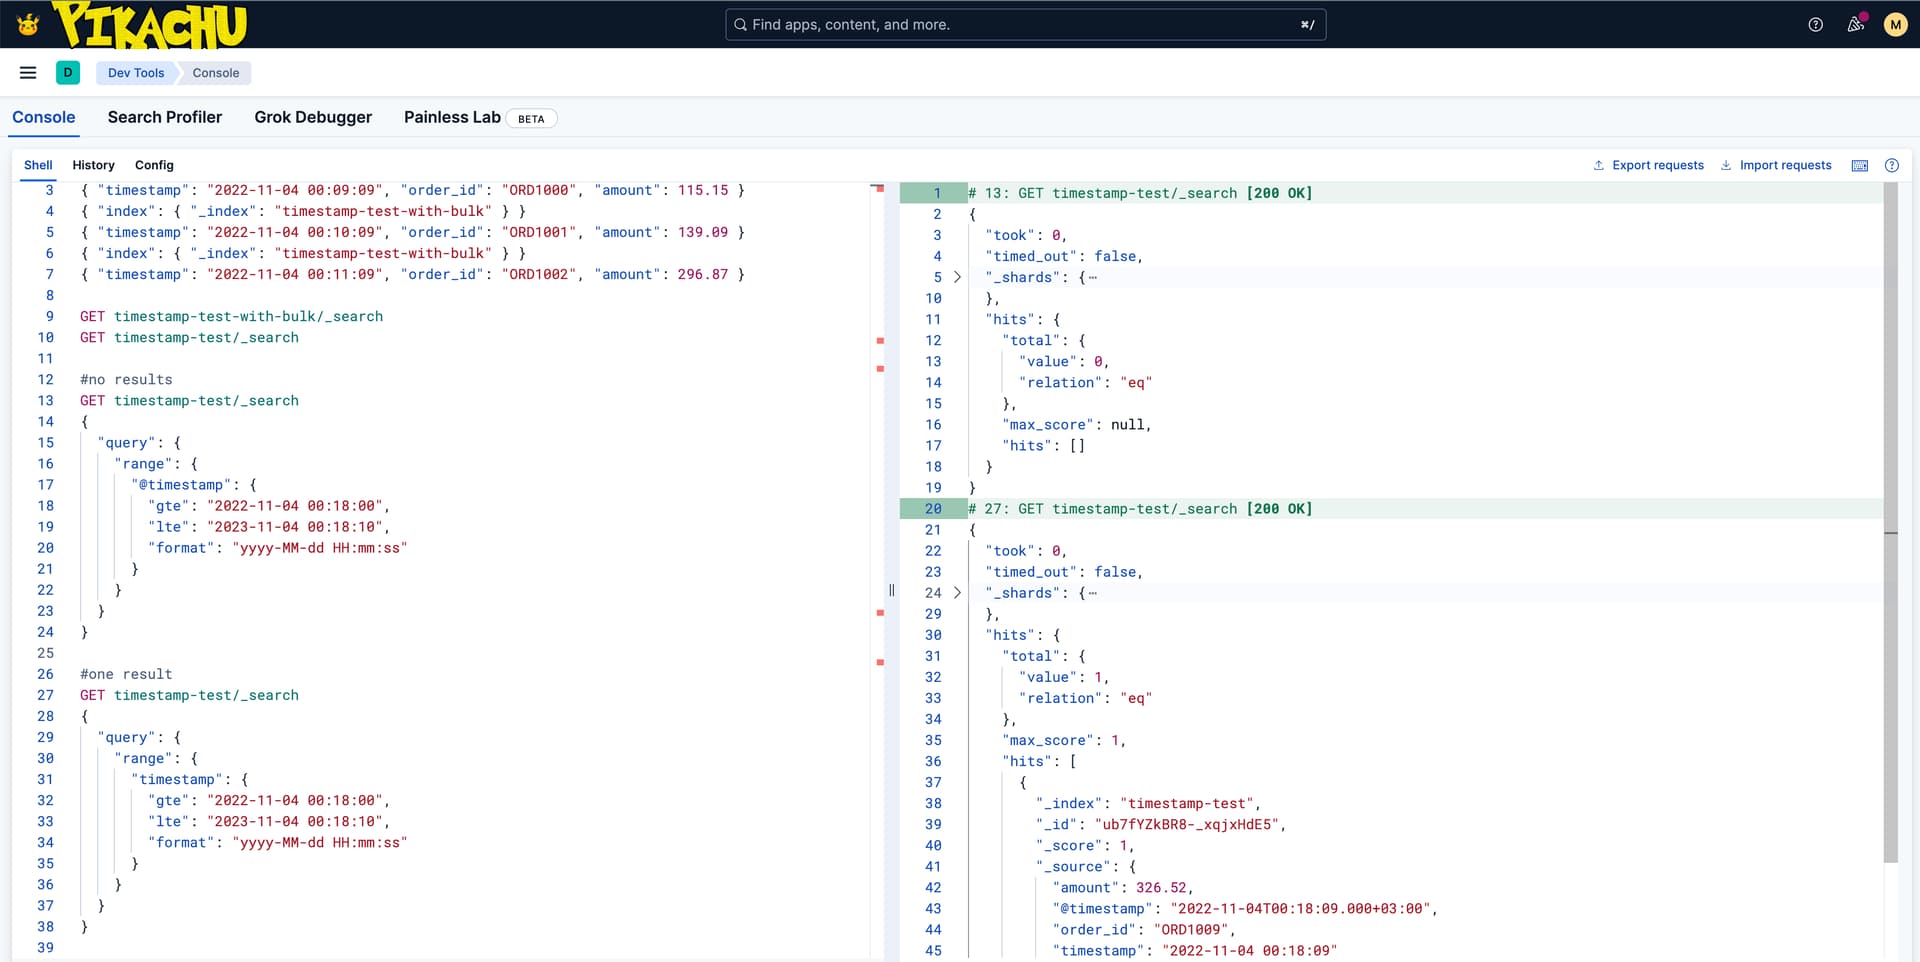Image resolution: width=1920 pixels, height=962 pixels.
Task: Click the Pikachu logo in header
Action: click(150, 25)
